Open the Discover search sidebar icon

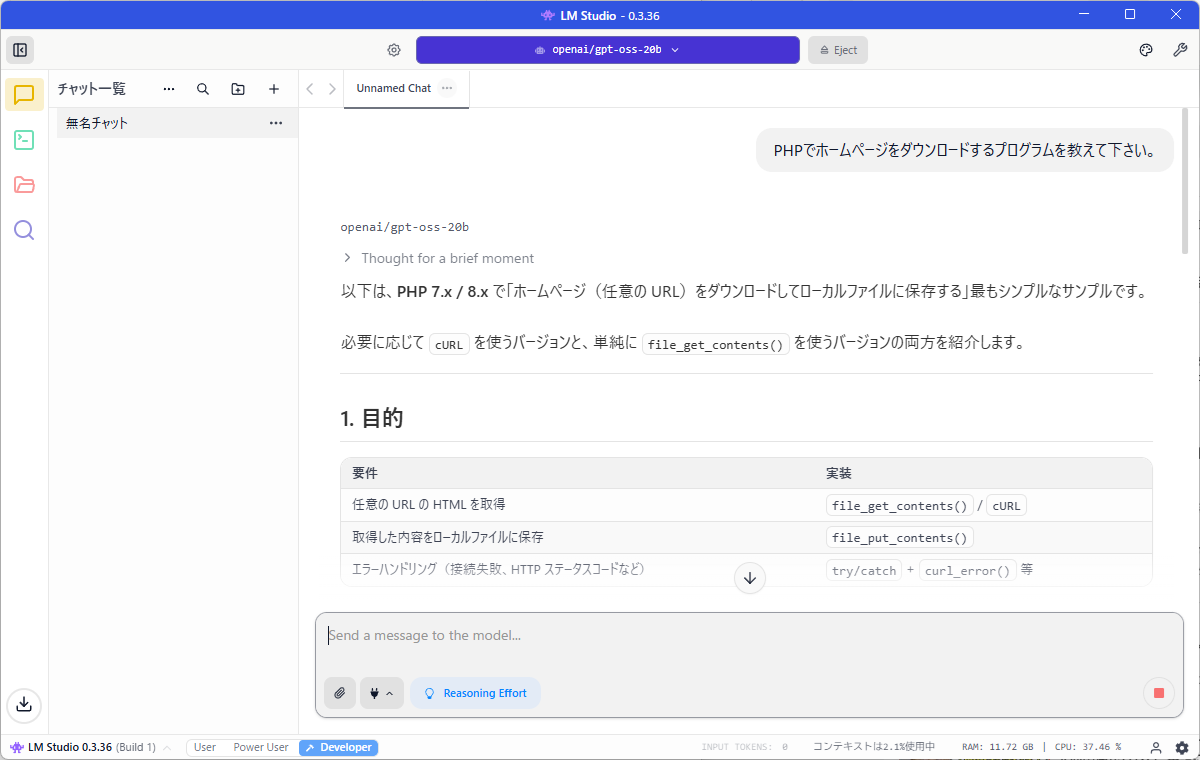(24, 230)
